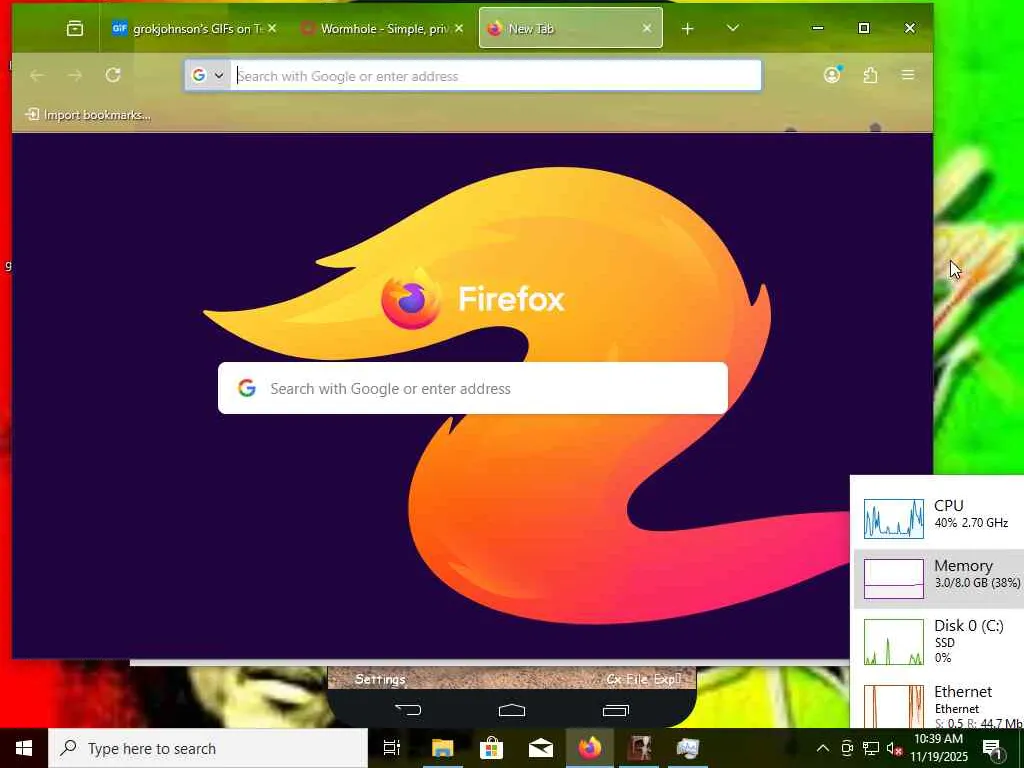1024x768 pixels.
Task: Click the network tray icon
Action: tap(871, 748)
